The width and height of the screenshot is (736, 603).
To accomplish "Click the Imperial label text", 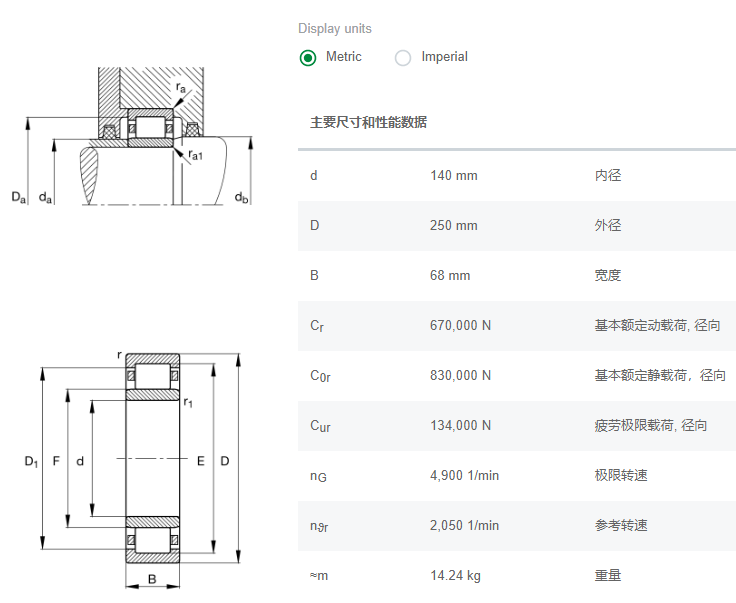I will click(444, 57).
